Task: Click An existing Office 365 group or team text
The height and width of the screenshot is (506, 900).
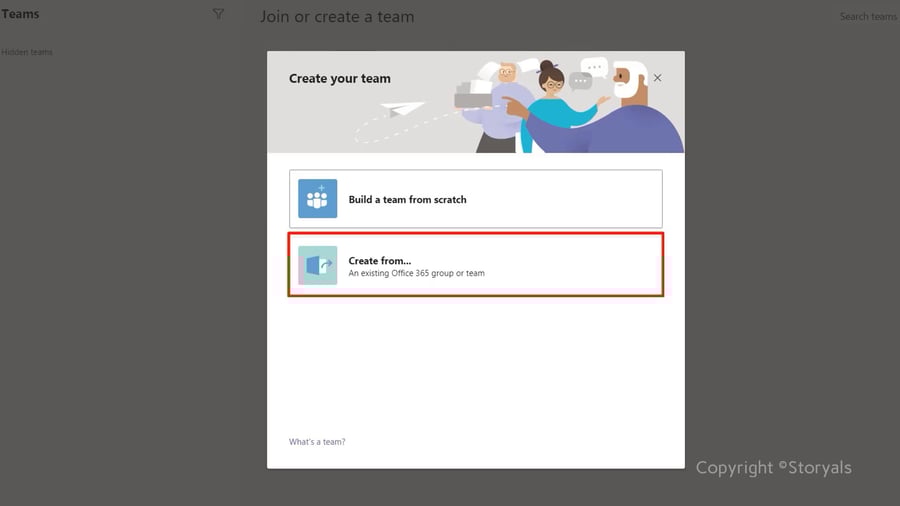Action: (x=416, y=274)
